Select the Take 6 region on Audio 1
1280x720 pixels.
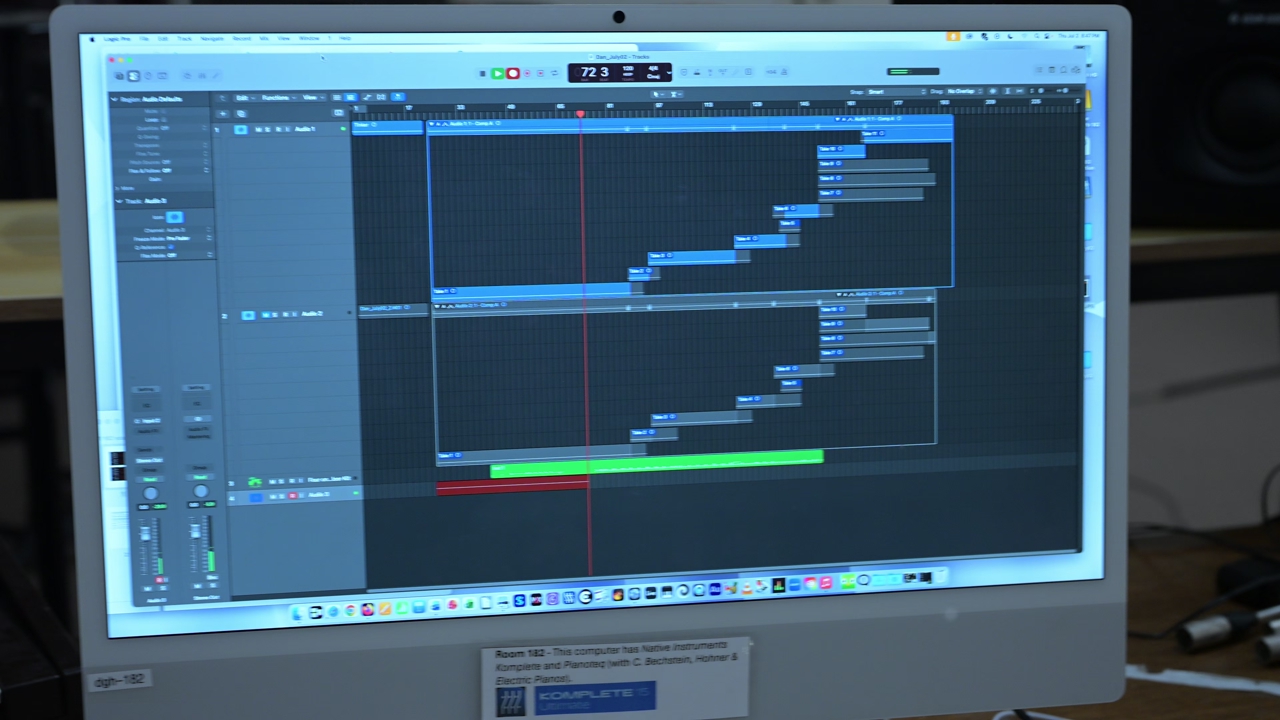tap(803, 210)
